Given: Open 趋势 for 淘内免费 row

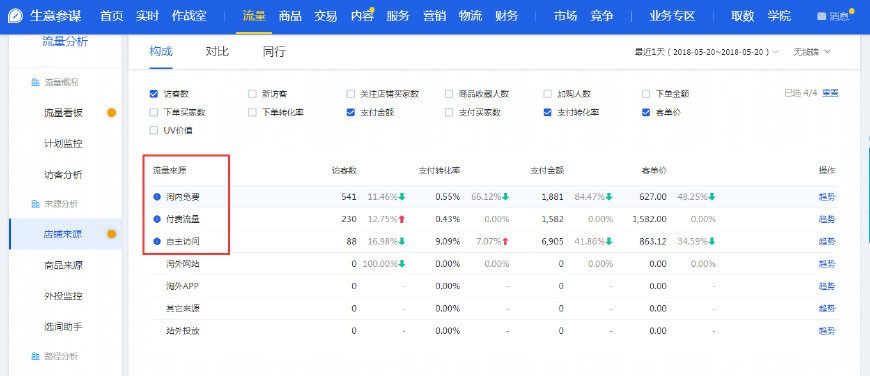Looking at the screenshot, I should tap(827, 197).
